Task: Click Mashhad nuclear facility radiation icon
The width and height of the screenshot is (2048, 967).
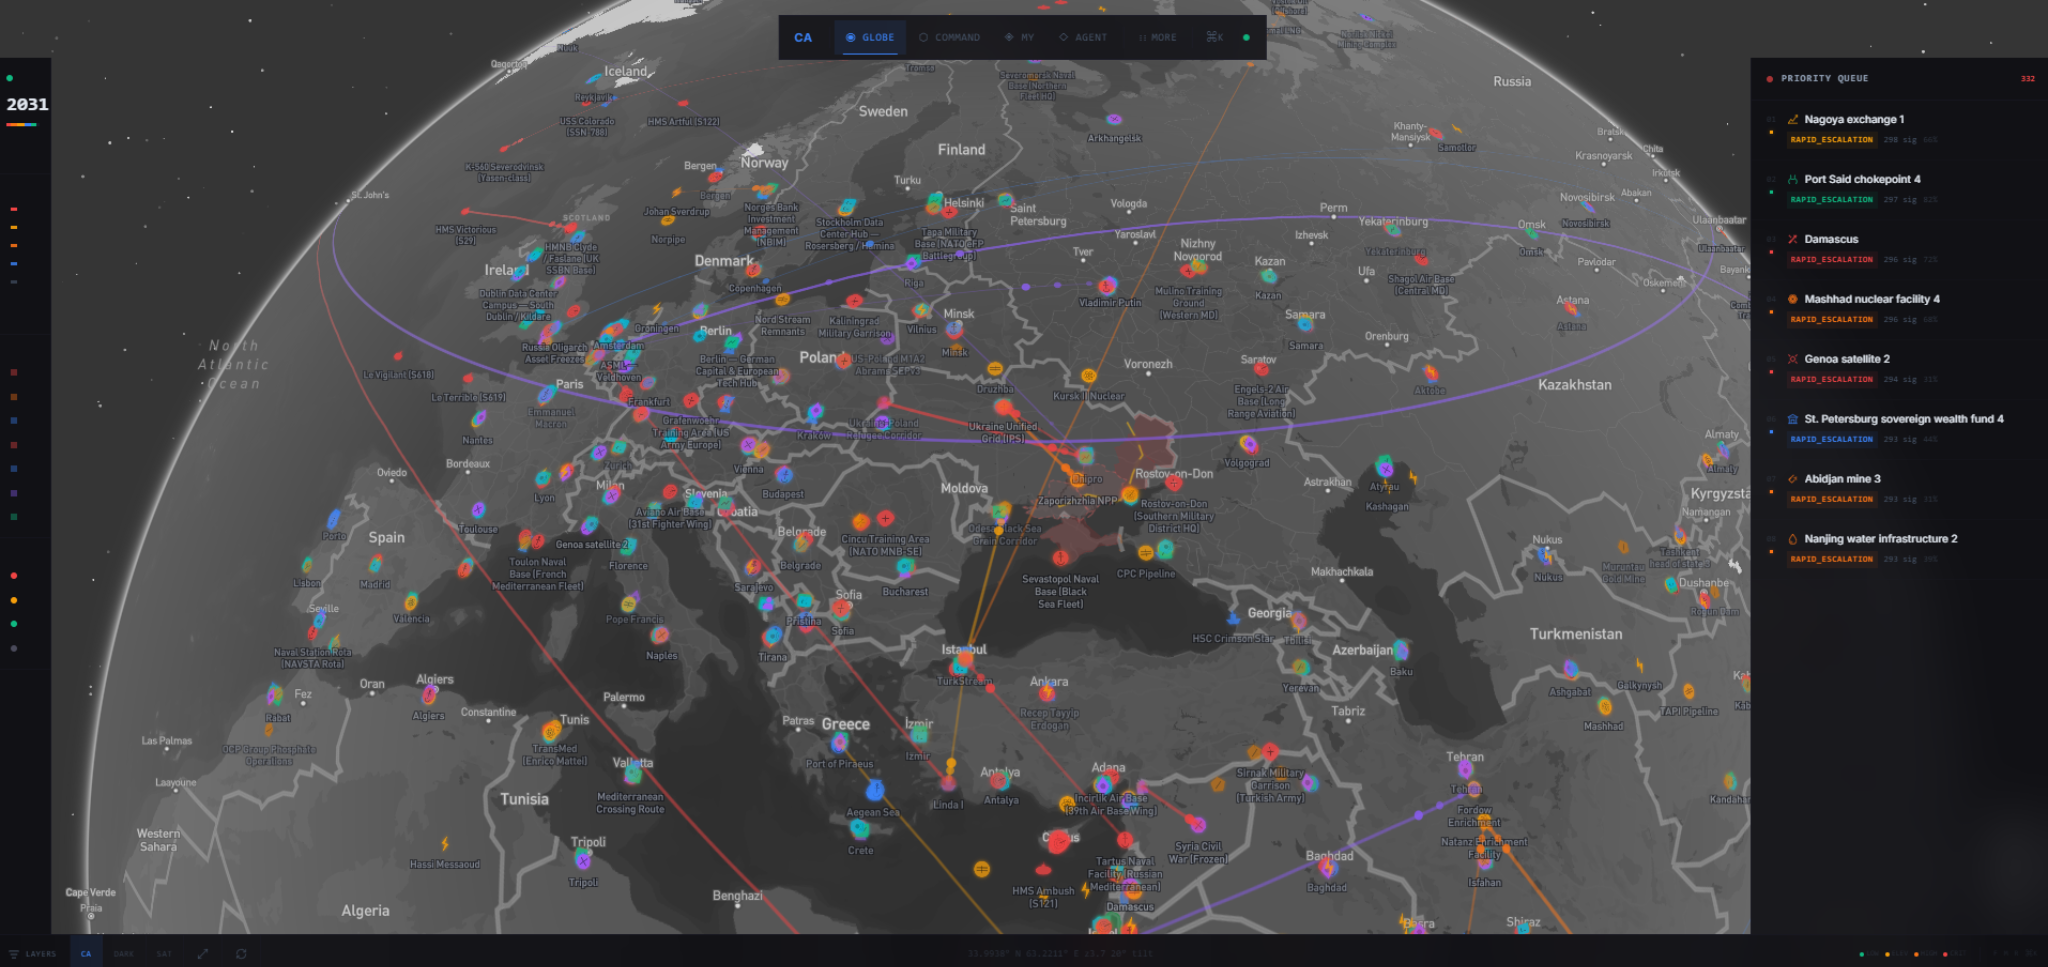Action: (x=1793, y=299)
